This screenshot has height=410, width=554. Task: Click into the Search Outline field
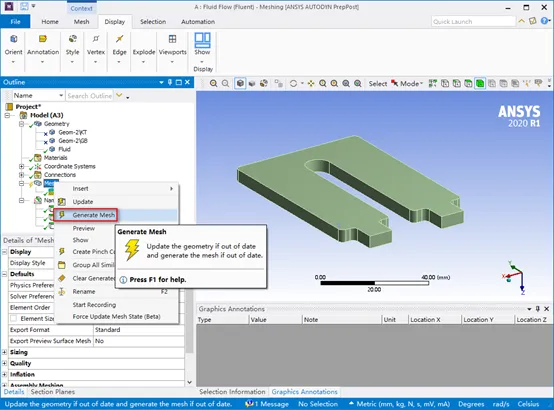[x=90, y=96]
